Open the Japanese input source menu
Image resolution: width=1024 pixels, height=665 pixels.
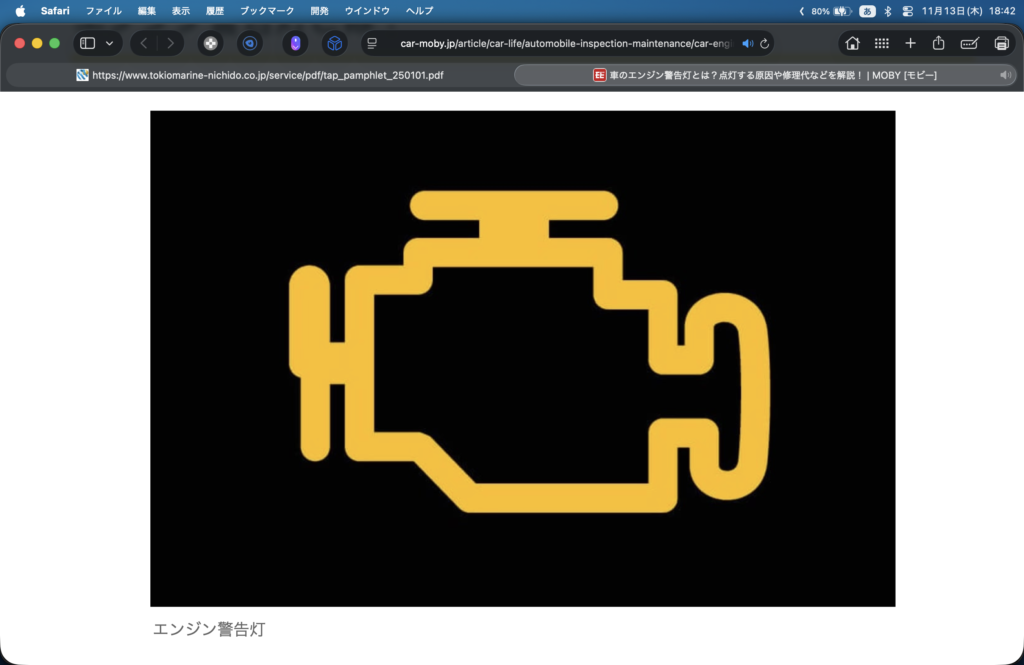coord(867,11)
